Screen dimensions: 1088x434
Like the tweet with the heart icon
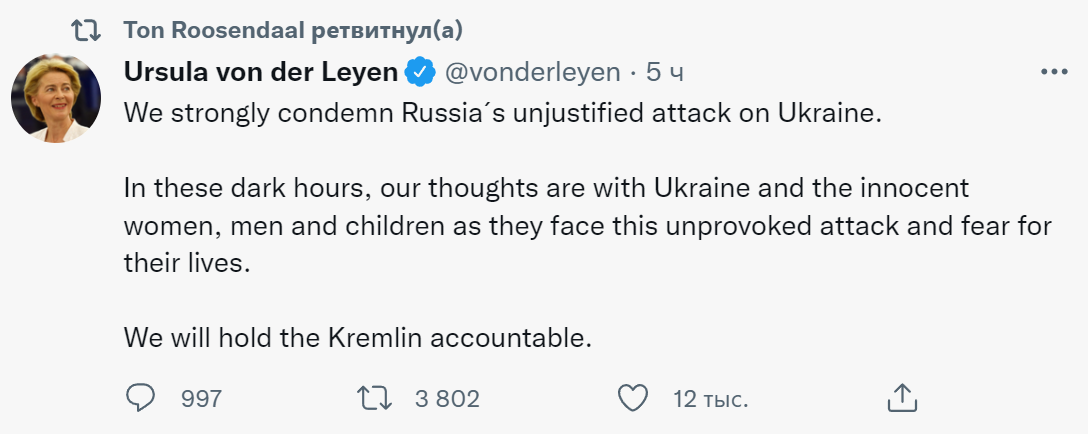633,398
